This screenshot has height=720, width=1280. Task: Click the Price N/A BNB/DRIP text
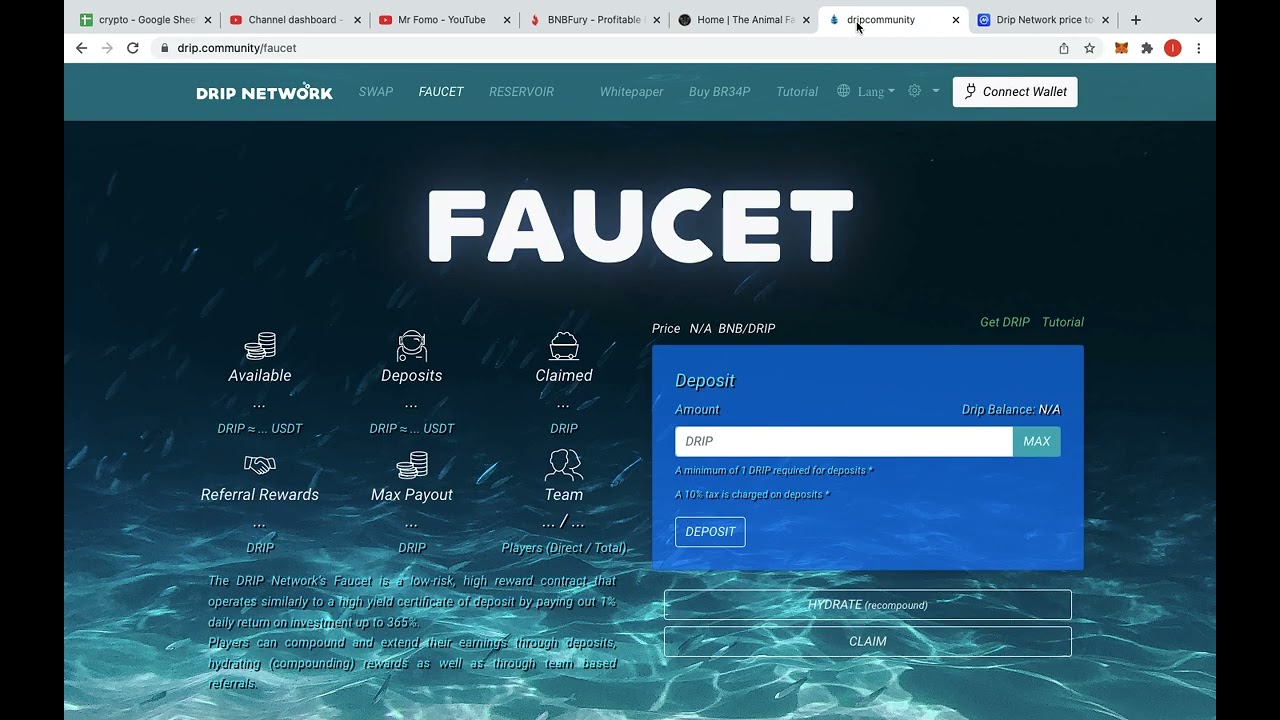[713, 328]
